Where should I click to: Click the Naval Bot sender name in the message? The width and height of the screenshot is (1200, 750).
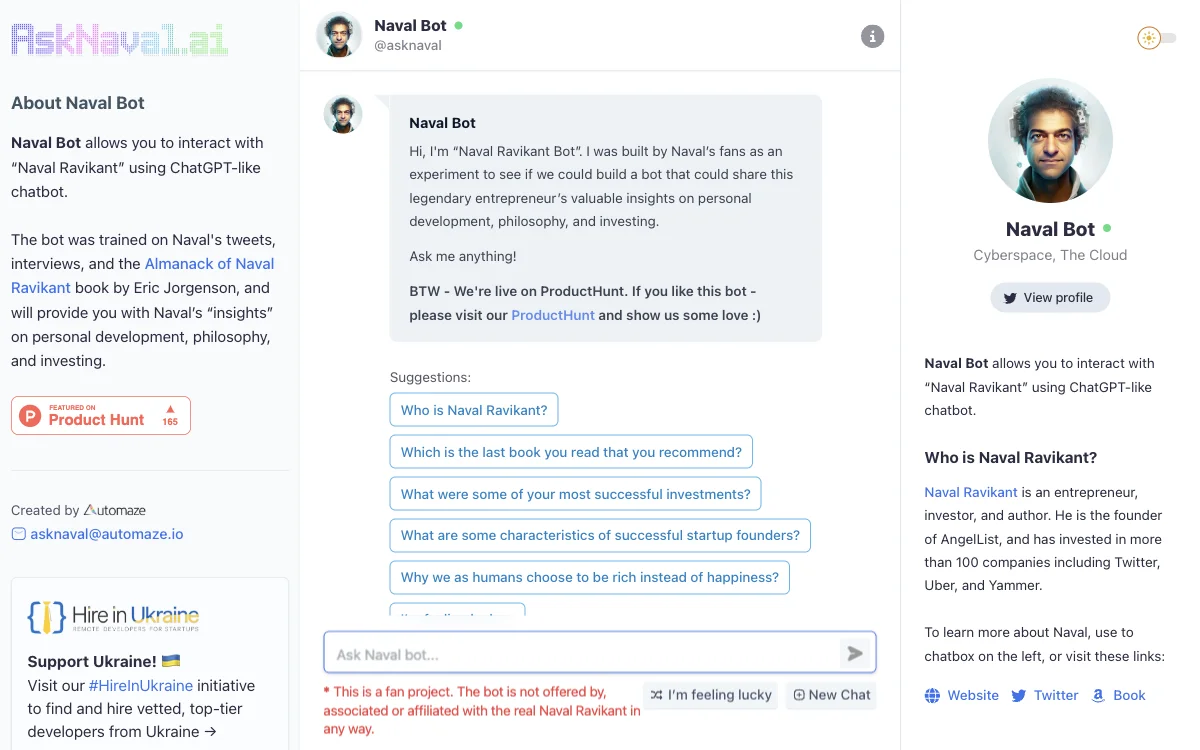442,123
